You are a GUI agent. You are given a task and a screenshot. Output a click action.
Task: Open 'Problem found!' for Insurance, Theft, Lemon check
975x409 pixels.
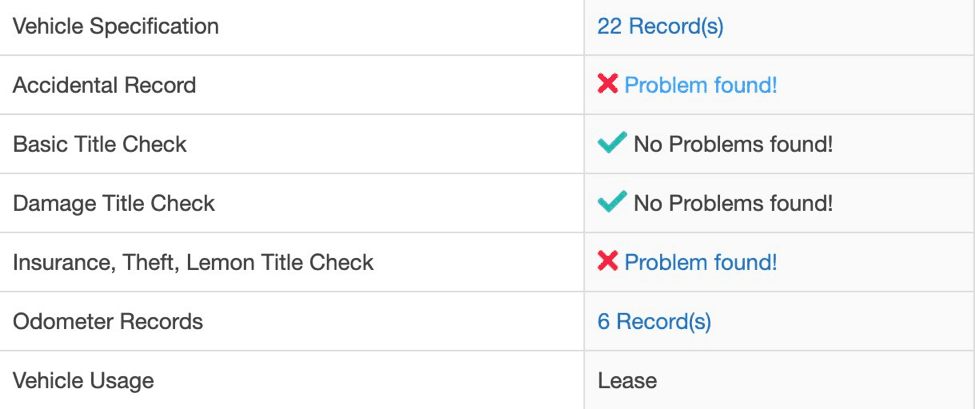pos(700,262)
